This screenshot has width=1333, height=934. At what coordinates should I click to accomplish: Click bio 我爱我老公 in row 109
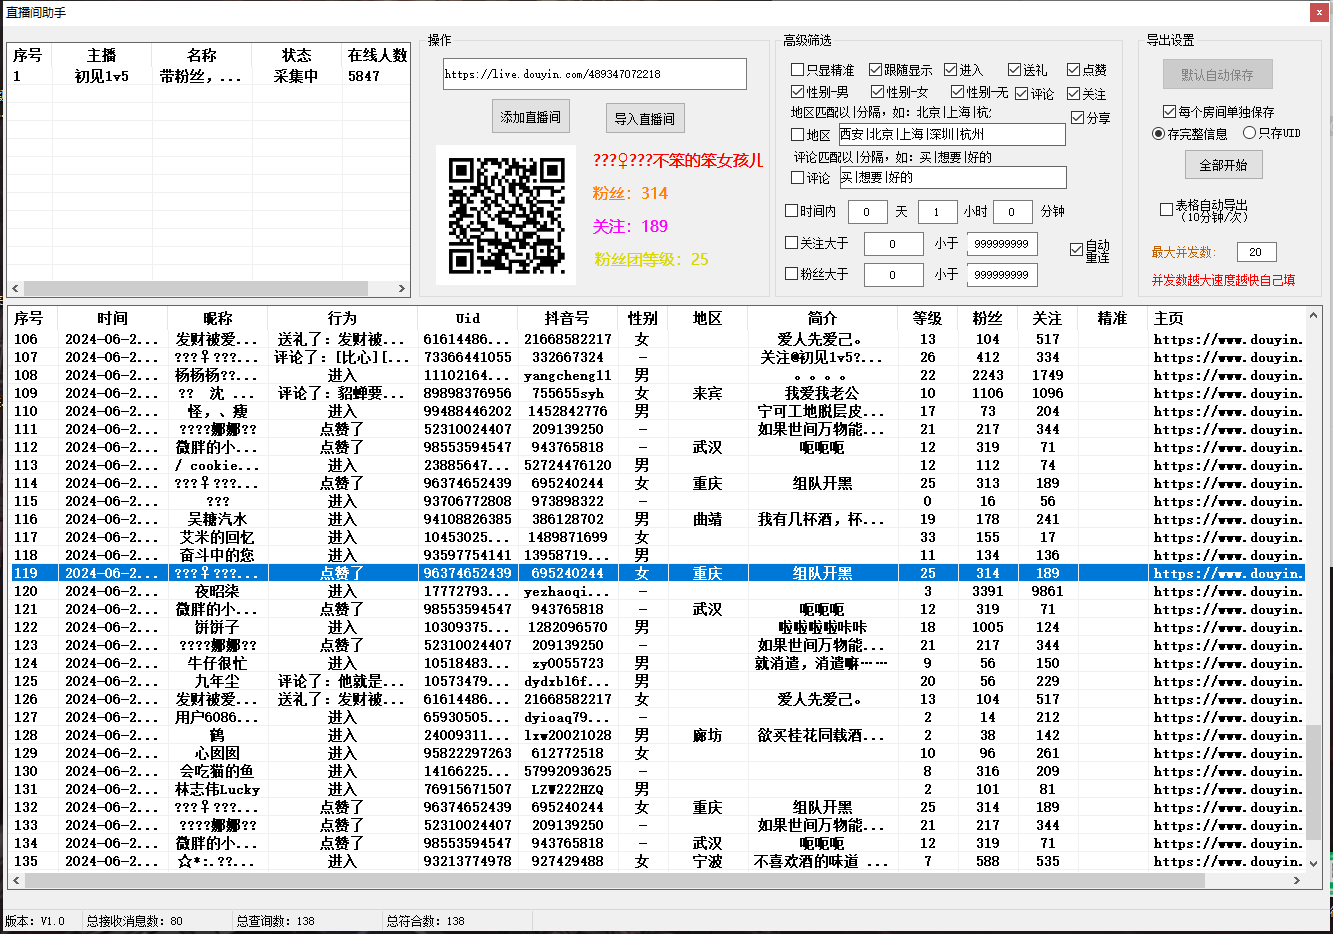(x=822, y=393)
